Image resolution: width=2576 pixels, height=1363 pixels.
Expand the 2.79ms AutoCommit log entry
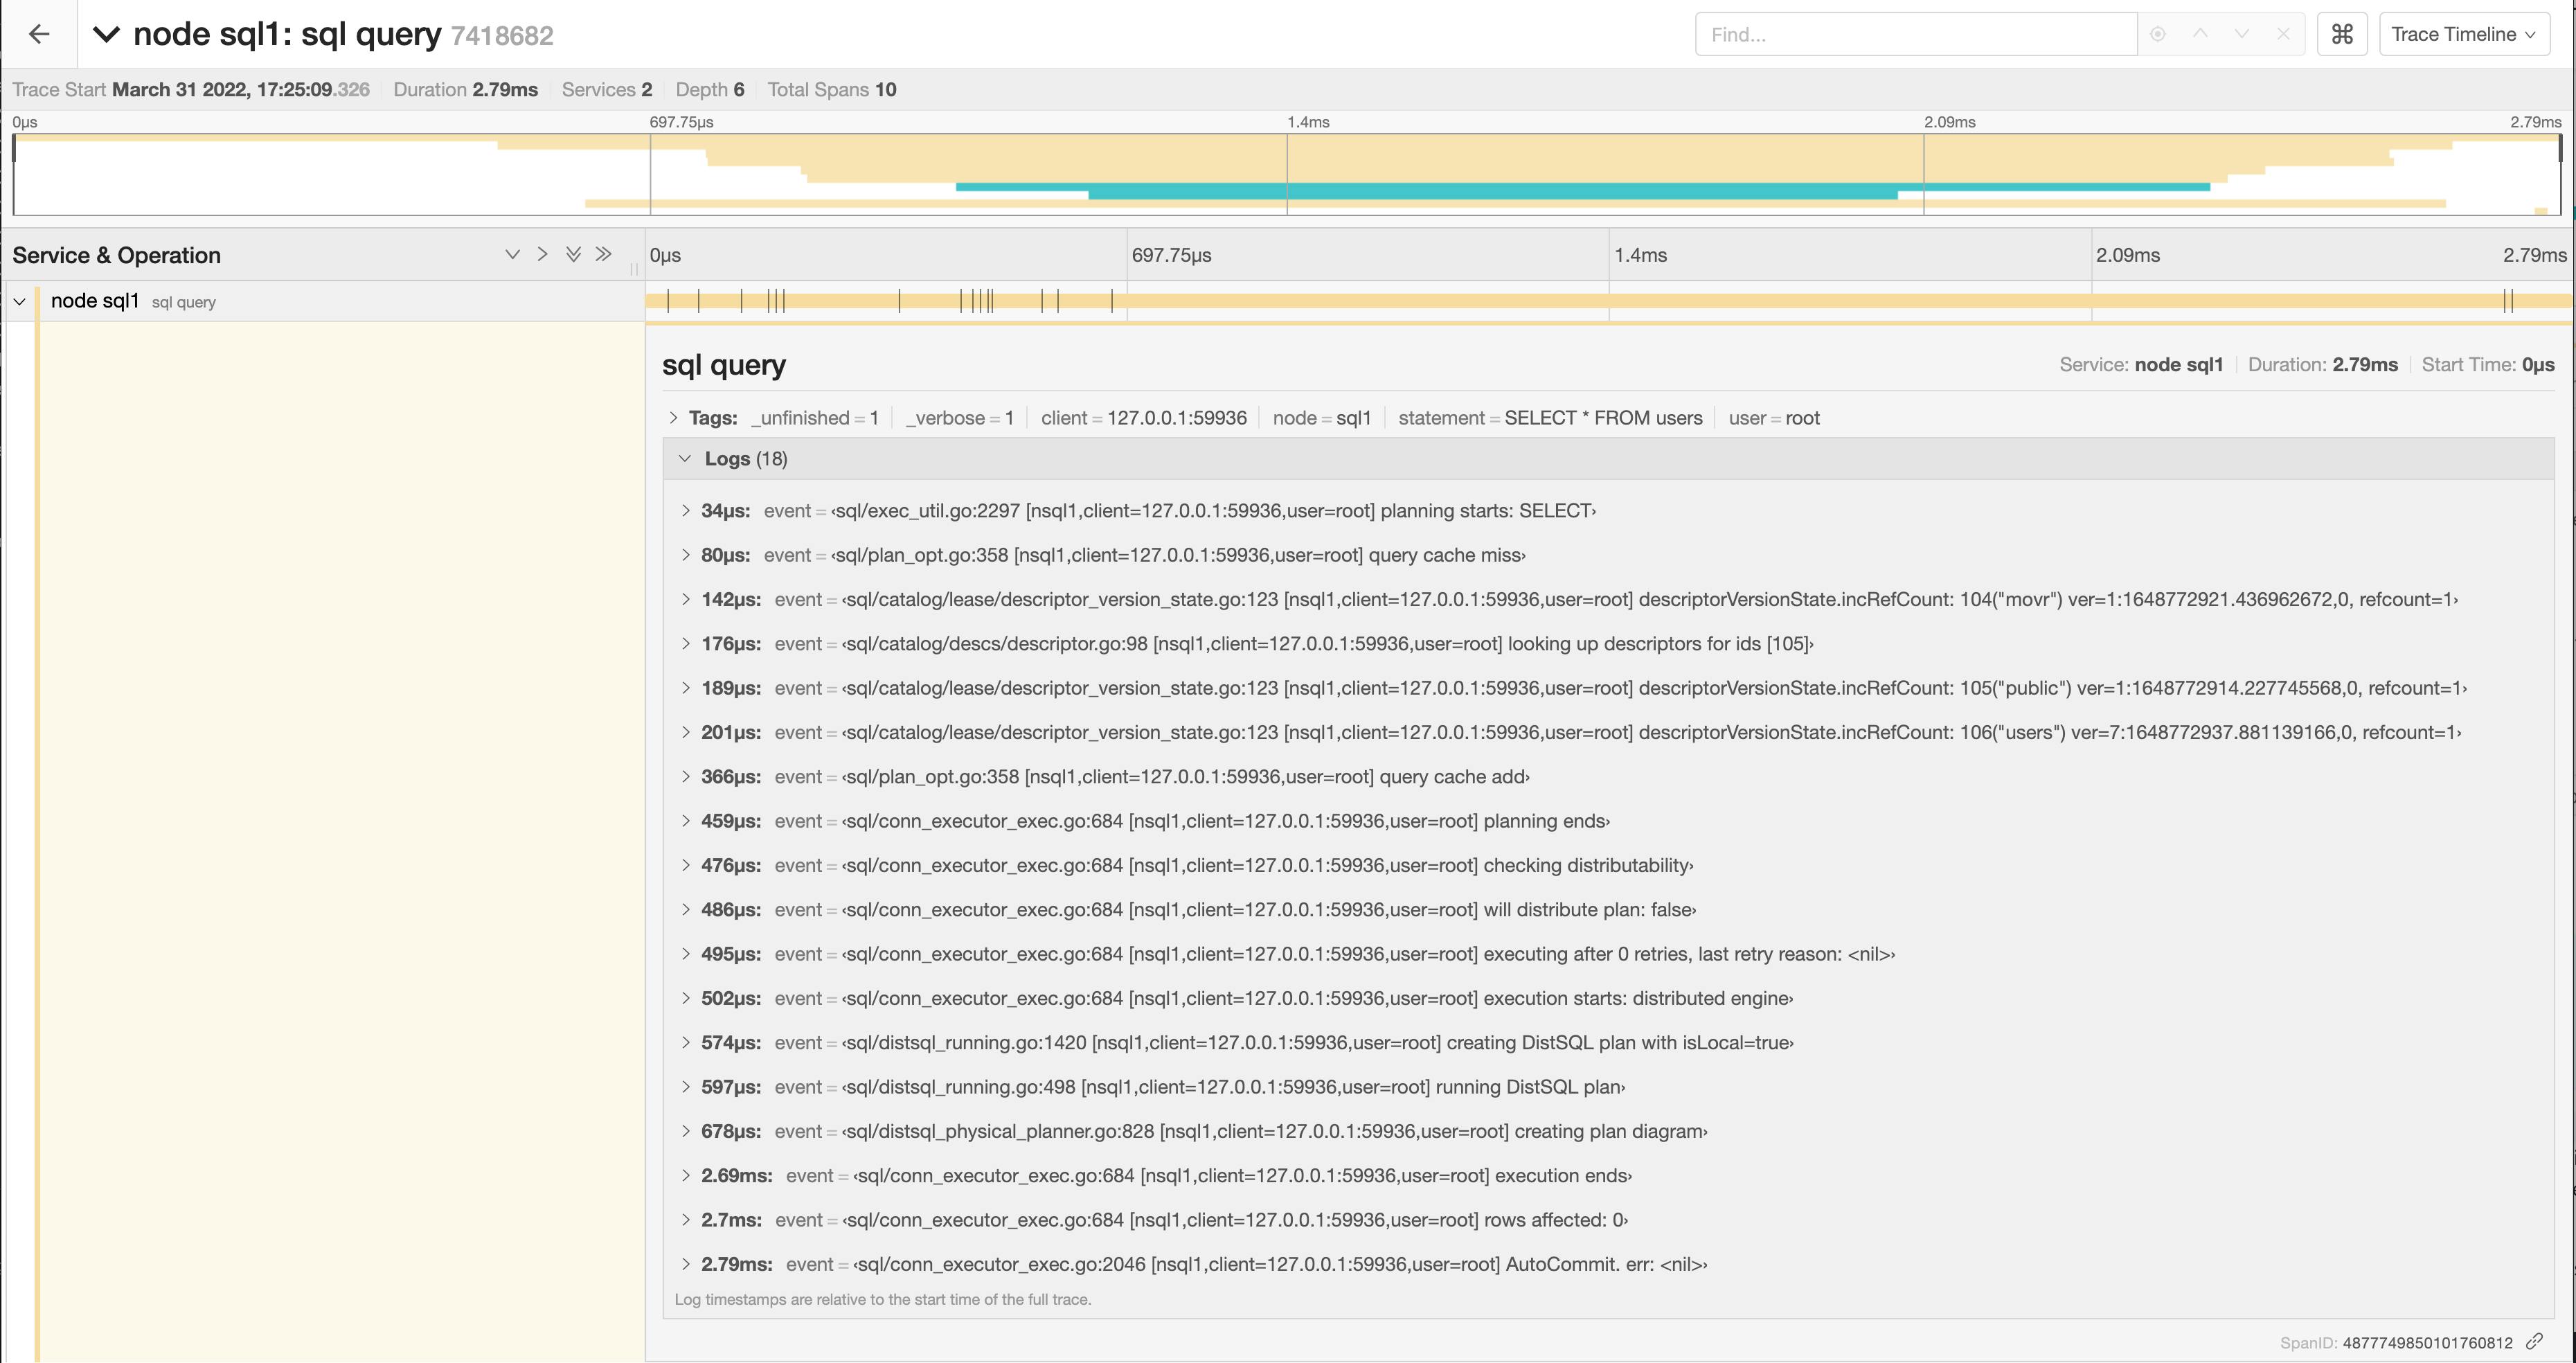(x=686, y=1264)
